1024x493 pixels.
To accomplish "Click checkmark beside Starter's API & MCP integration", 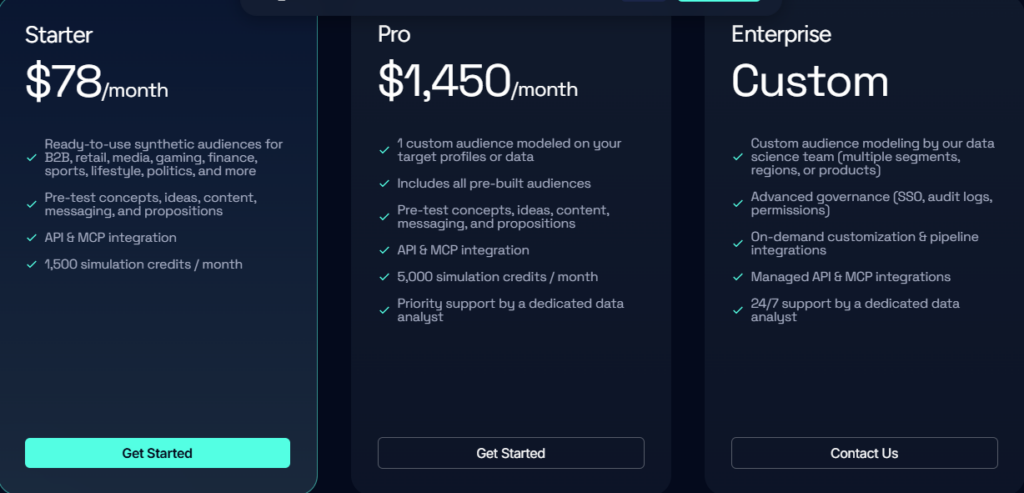I will pos(31,238).
